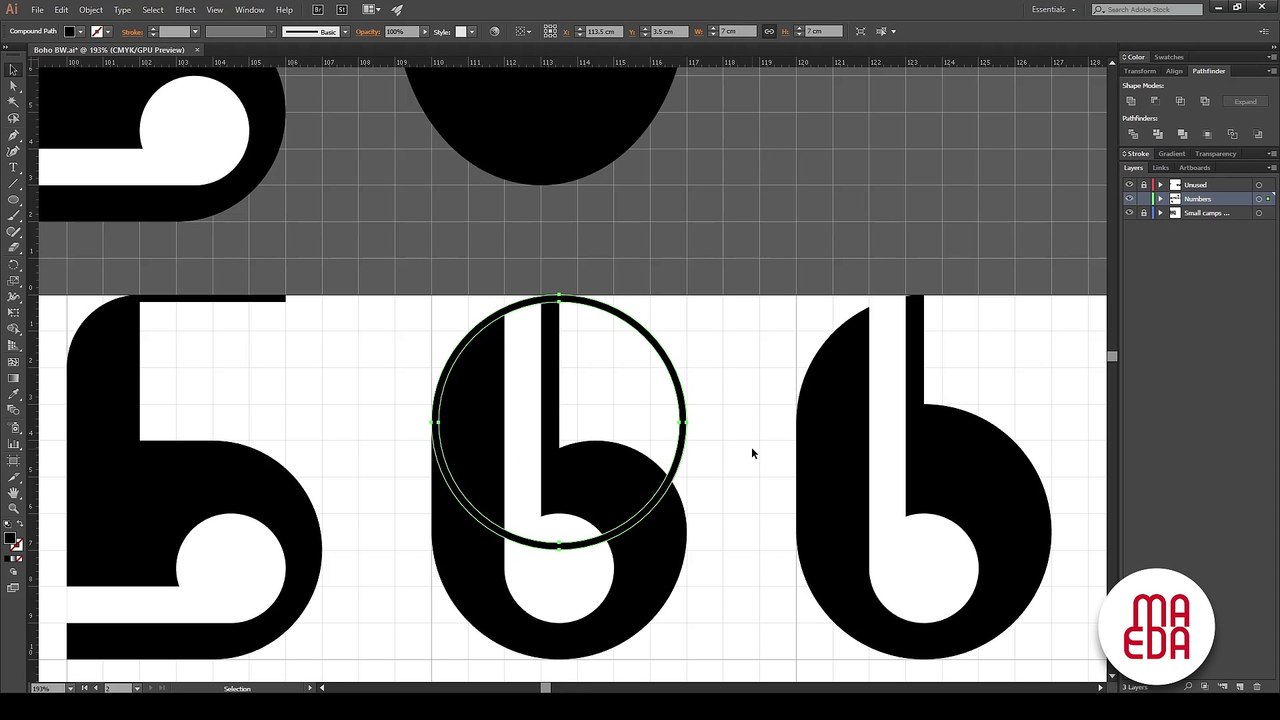The image size is (1280, 720).
Task: Open the Basic brush definition dropdown
Action: pyautogui.click(x=345, y=32)
